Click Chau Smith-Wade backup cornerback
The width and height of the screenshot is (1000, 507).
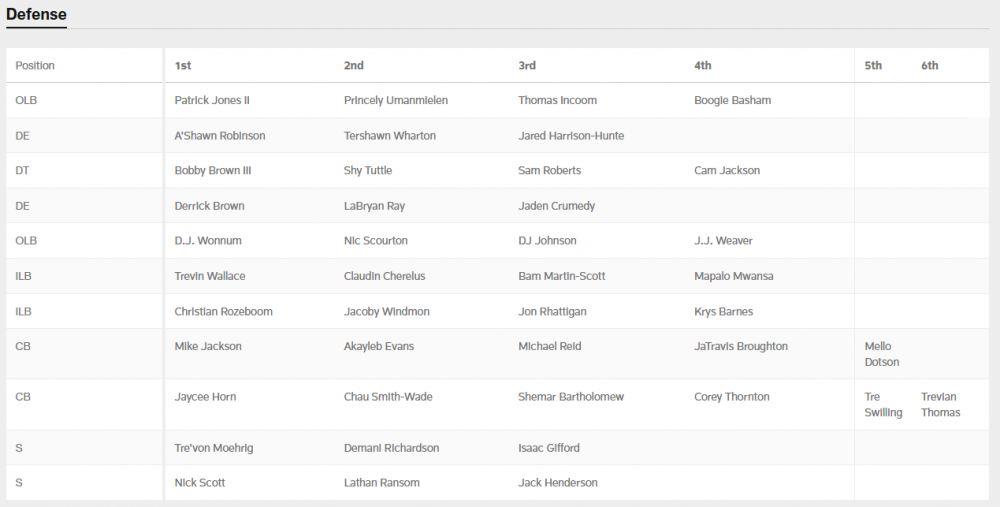point(388,397)
